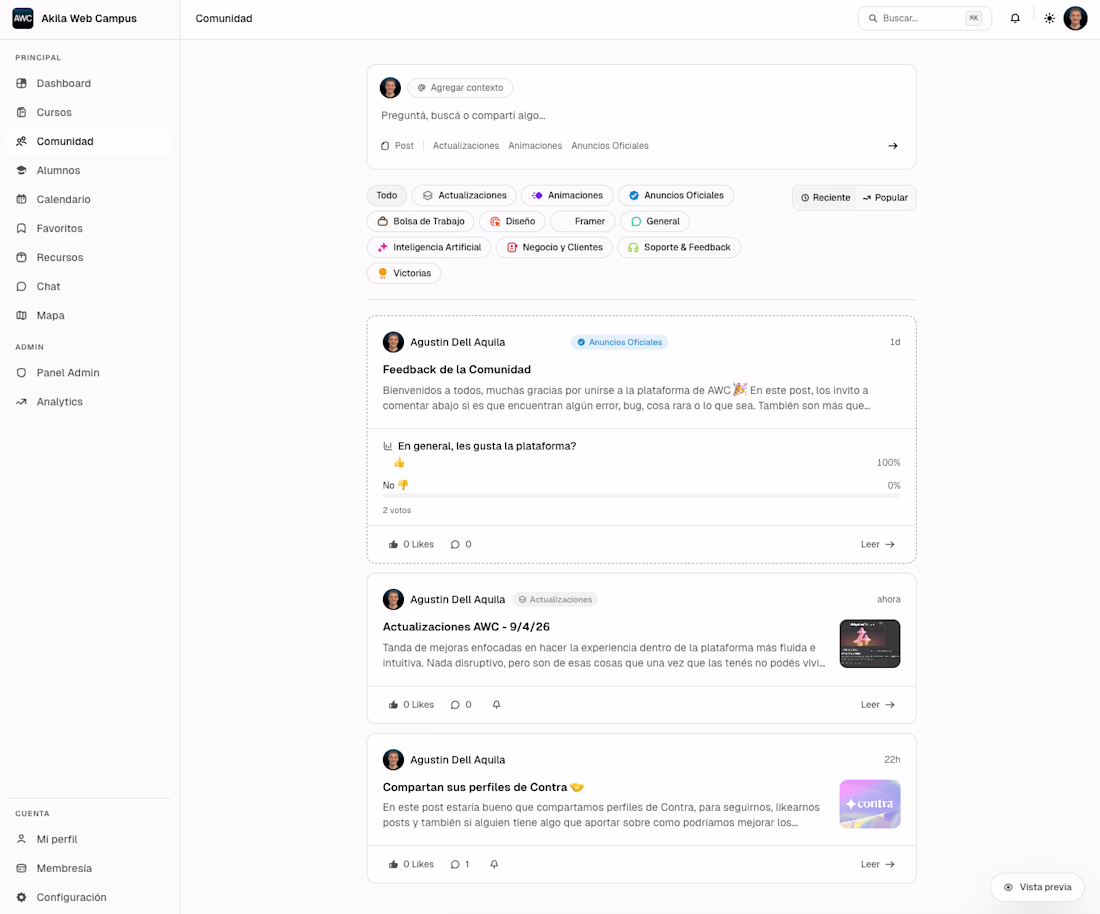
Task: Open Calendario in the sidebar
Action: click(88, 199)
